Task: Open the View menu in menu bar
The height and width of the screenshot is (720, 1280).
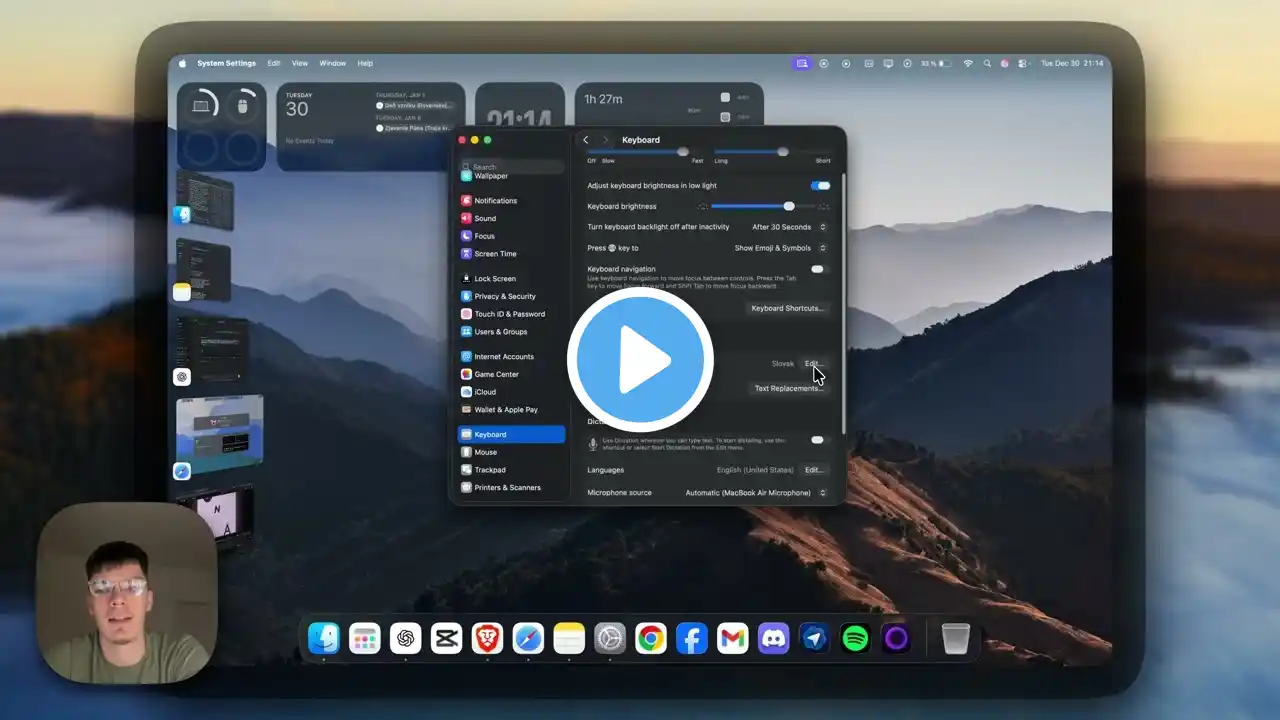Action: pos(300,63)
